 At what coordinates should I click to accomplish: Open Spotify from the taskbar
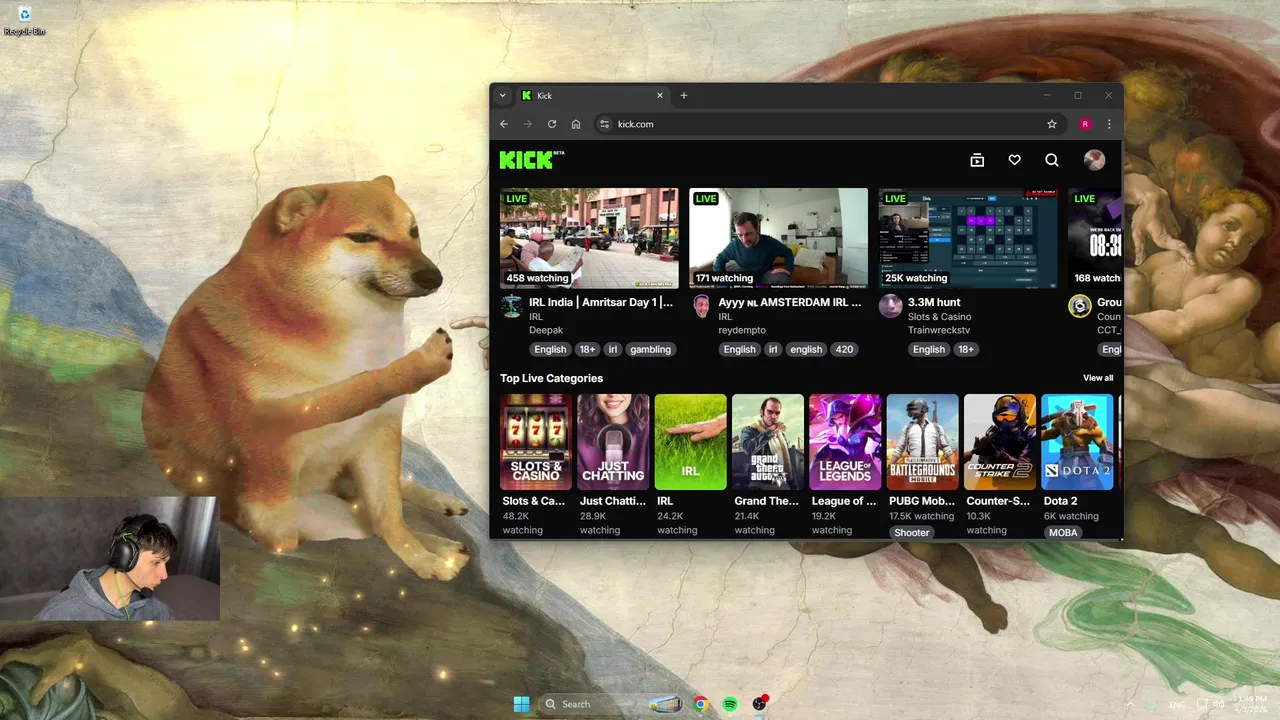[730, 704]
